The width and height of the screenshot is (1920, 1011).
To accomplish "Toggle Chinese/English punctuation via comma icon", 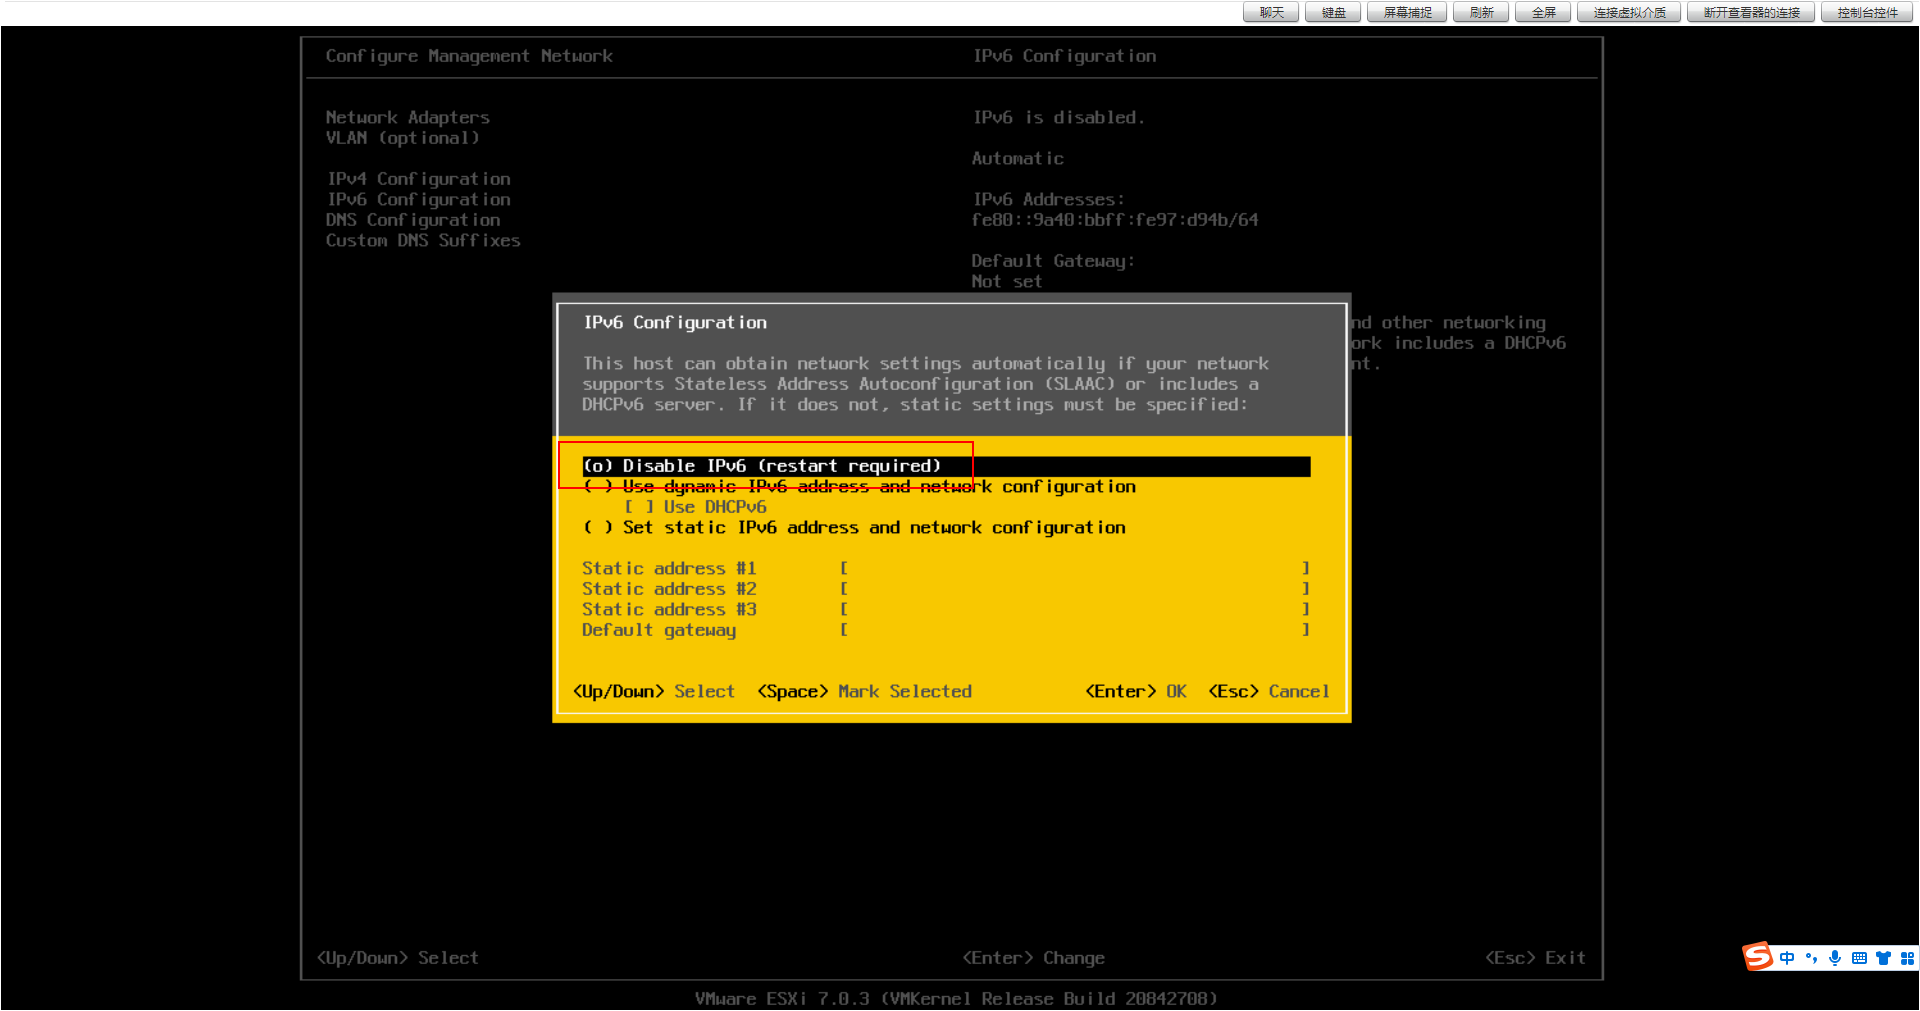I will (x=1811, y=957).
